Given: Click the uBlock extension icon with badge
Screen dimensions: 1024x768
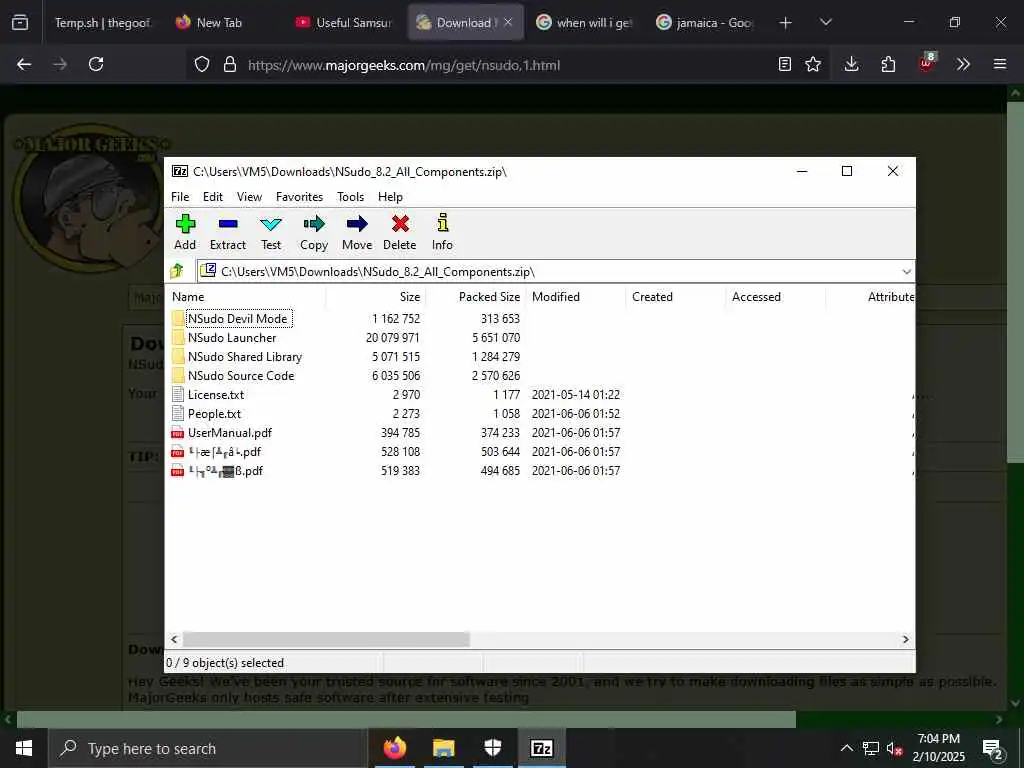Looking at the screenshot, I should pyautogui.click(x=926, y=63).
